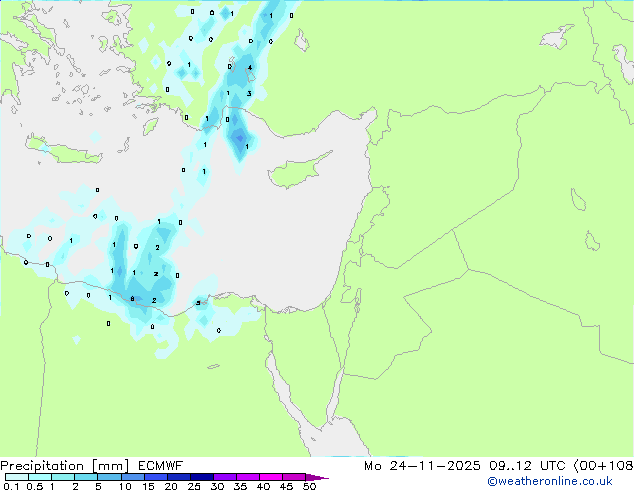Click the legend label '50'
The image size is (634, 490).
[309, 486]
